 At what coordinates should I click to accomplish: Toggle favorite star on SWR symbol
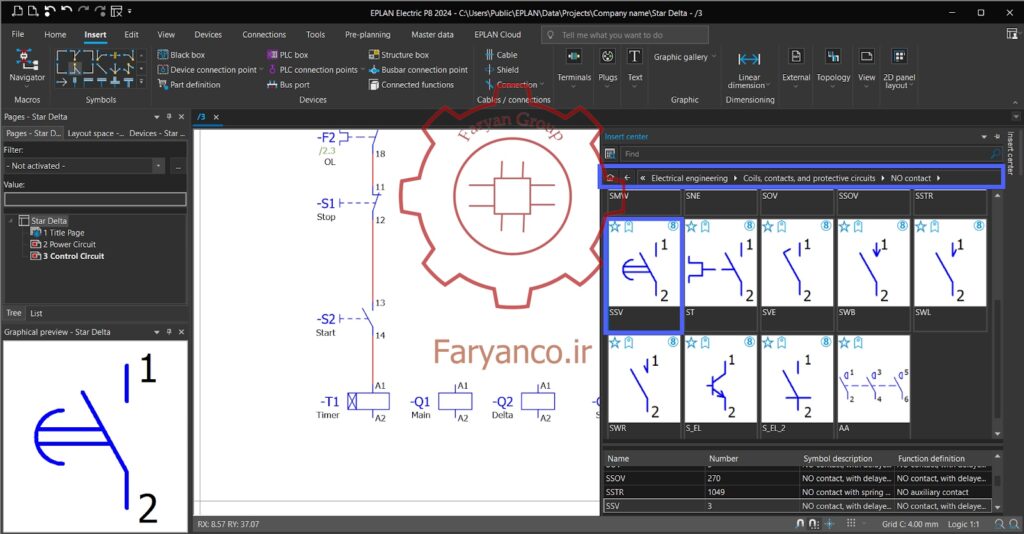tap(615, 343)
